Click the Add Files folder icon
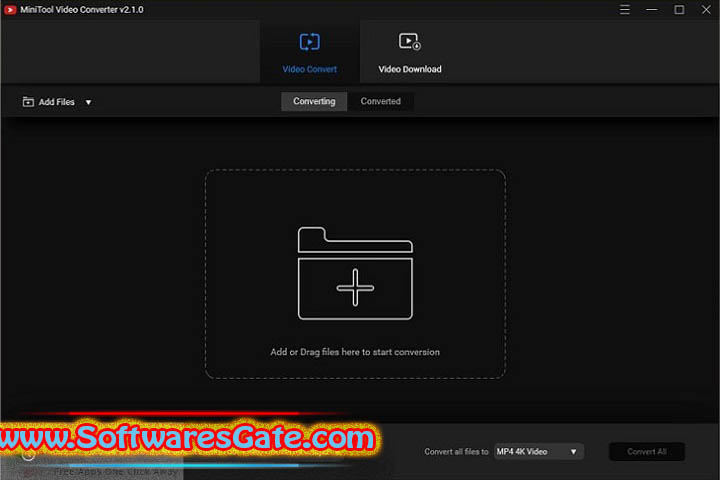This screenshot has height=480, width=720. tap(28, 102)
